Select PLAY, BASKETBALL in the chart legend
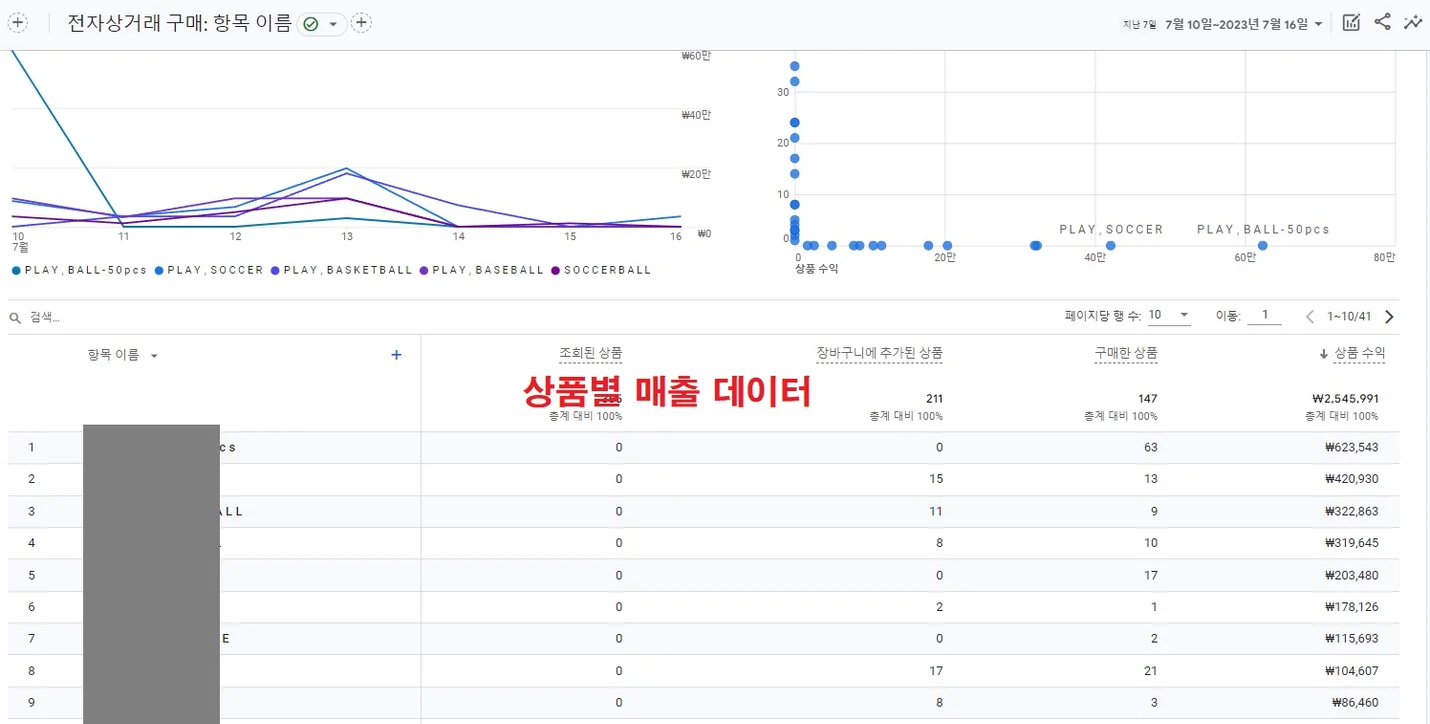Screen dimensions: 1430x724 [x=342, y=270]
